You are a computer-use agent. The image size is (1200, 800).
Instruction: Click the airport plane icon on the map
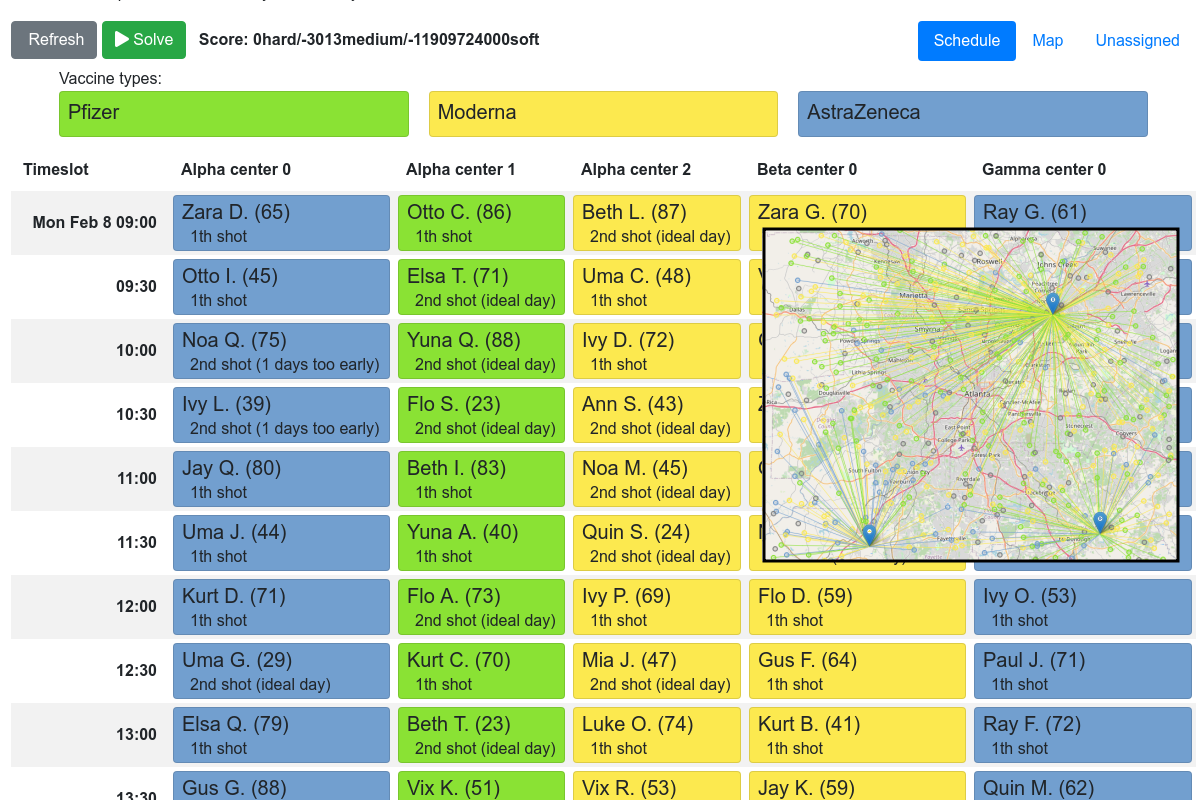click(x=961, y=448)
